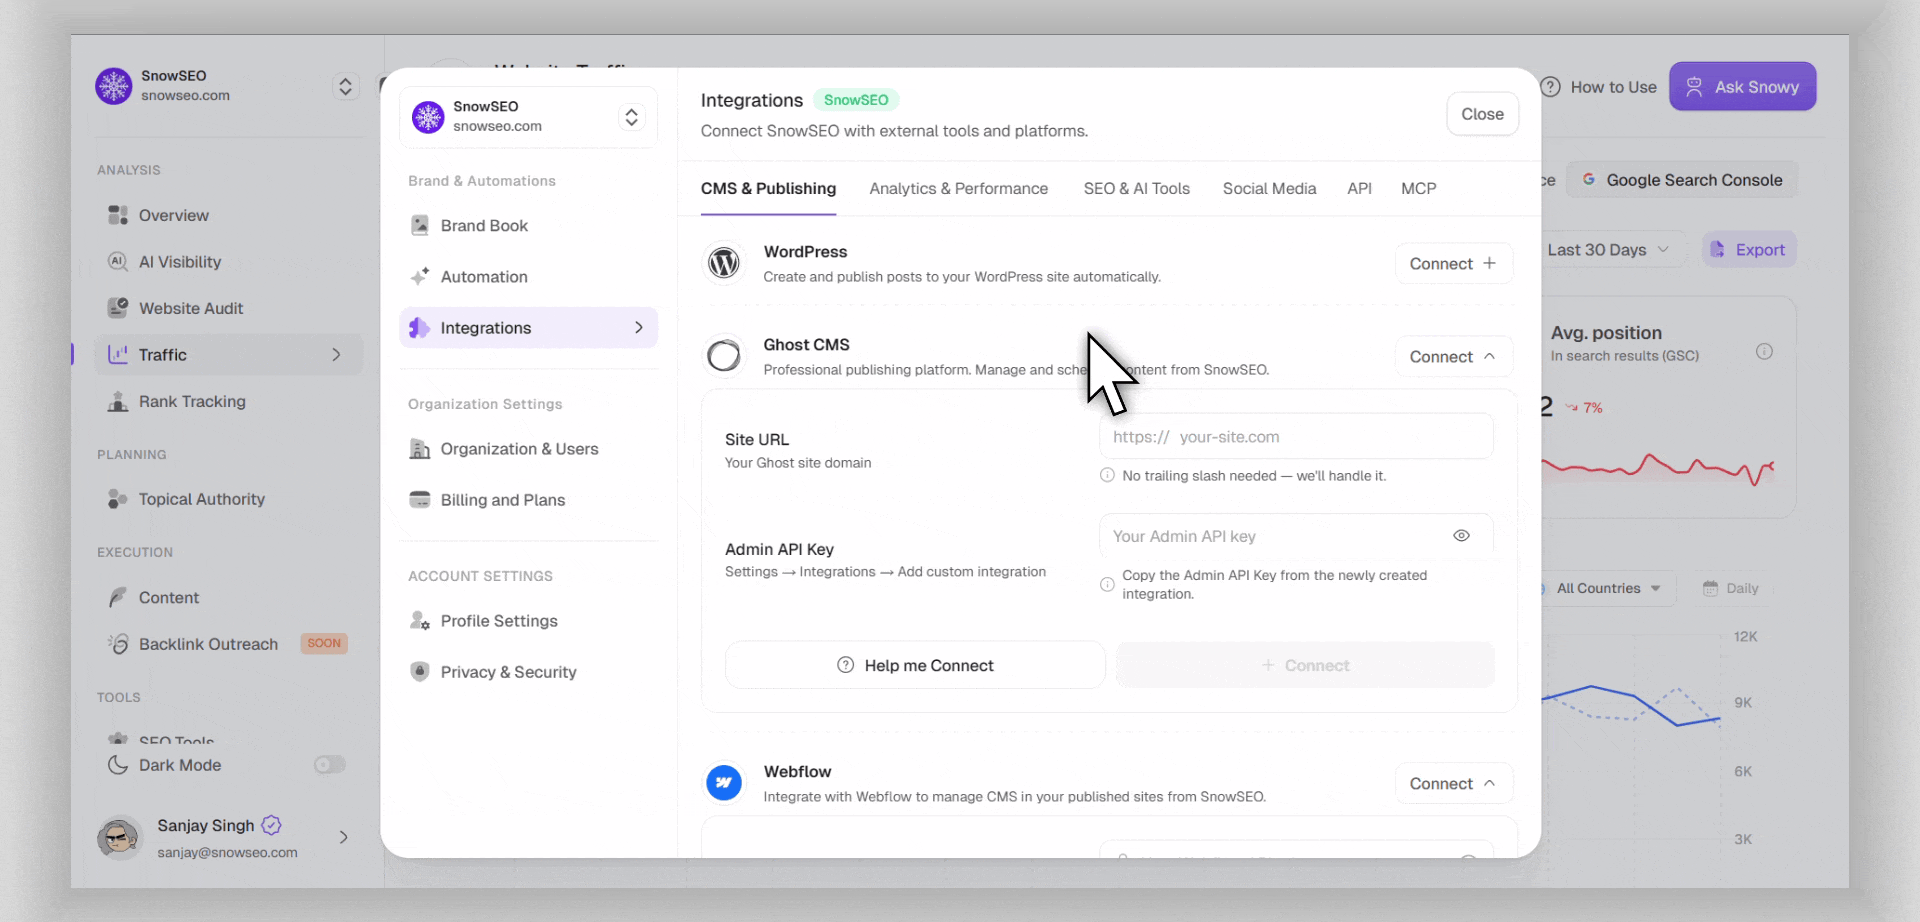Click the Webflow logo icon

point(724,783)
